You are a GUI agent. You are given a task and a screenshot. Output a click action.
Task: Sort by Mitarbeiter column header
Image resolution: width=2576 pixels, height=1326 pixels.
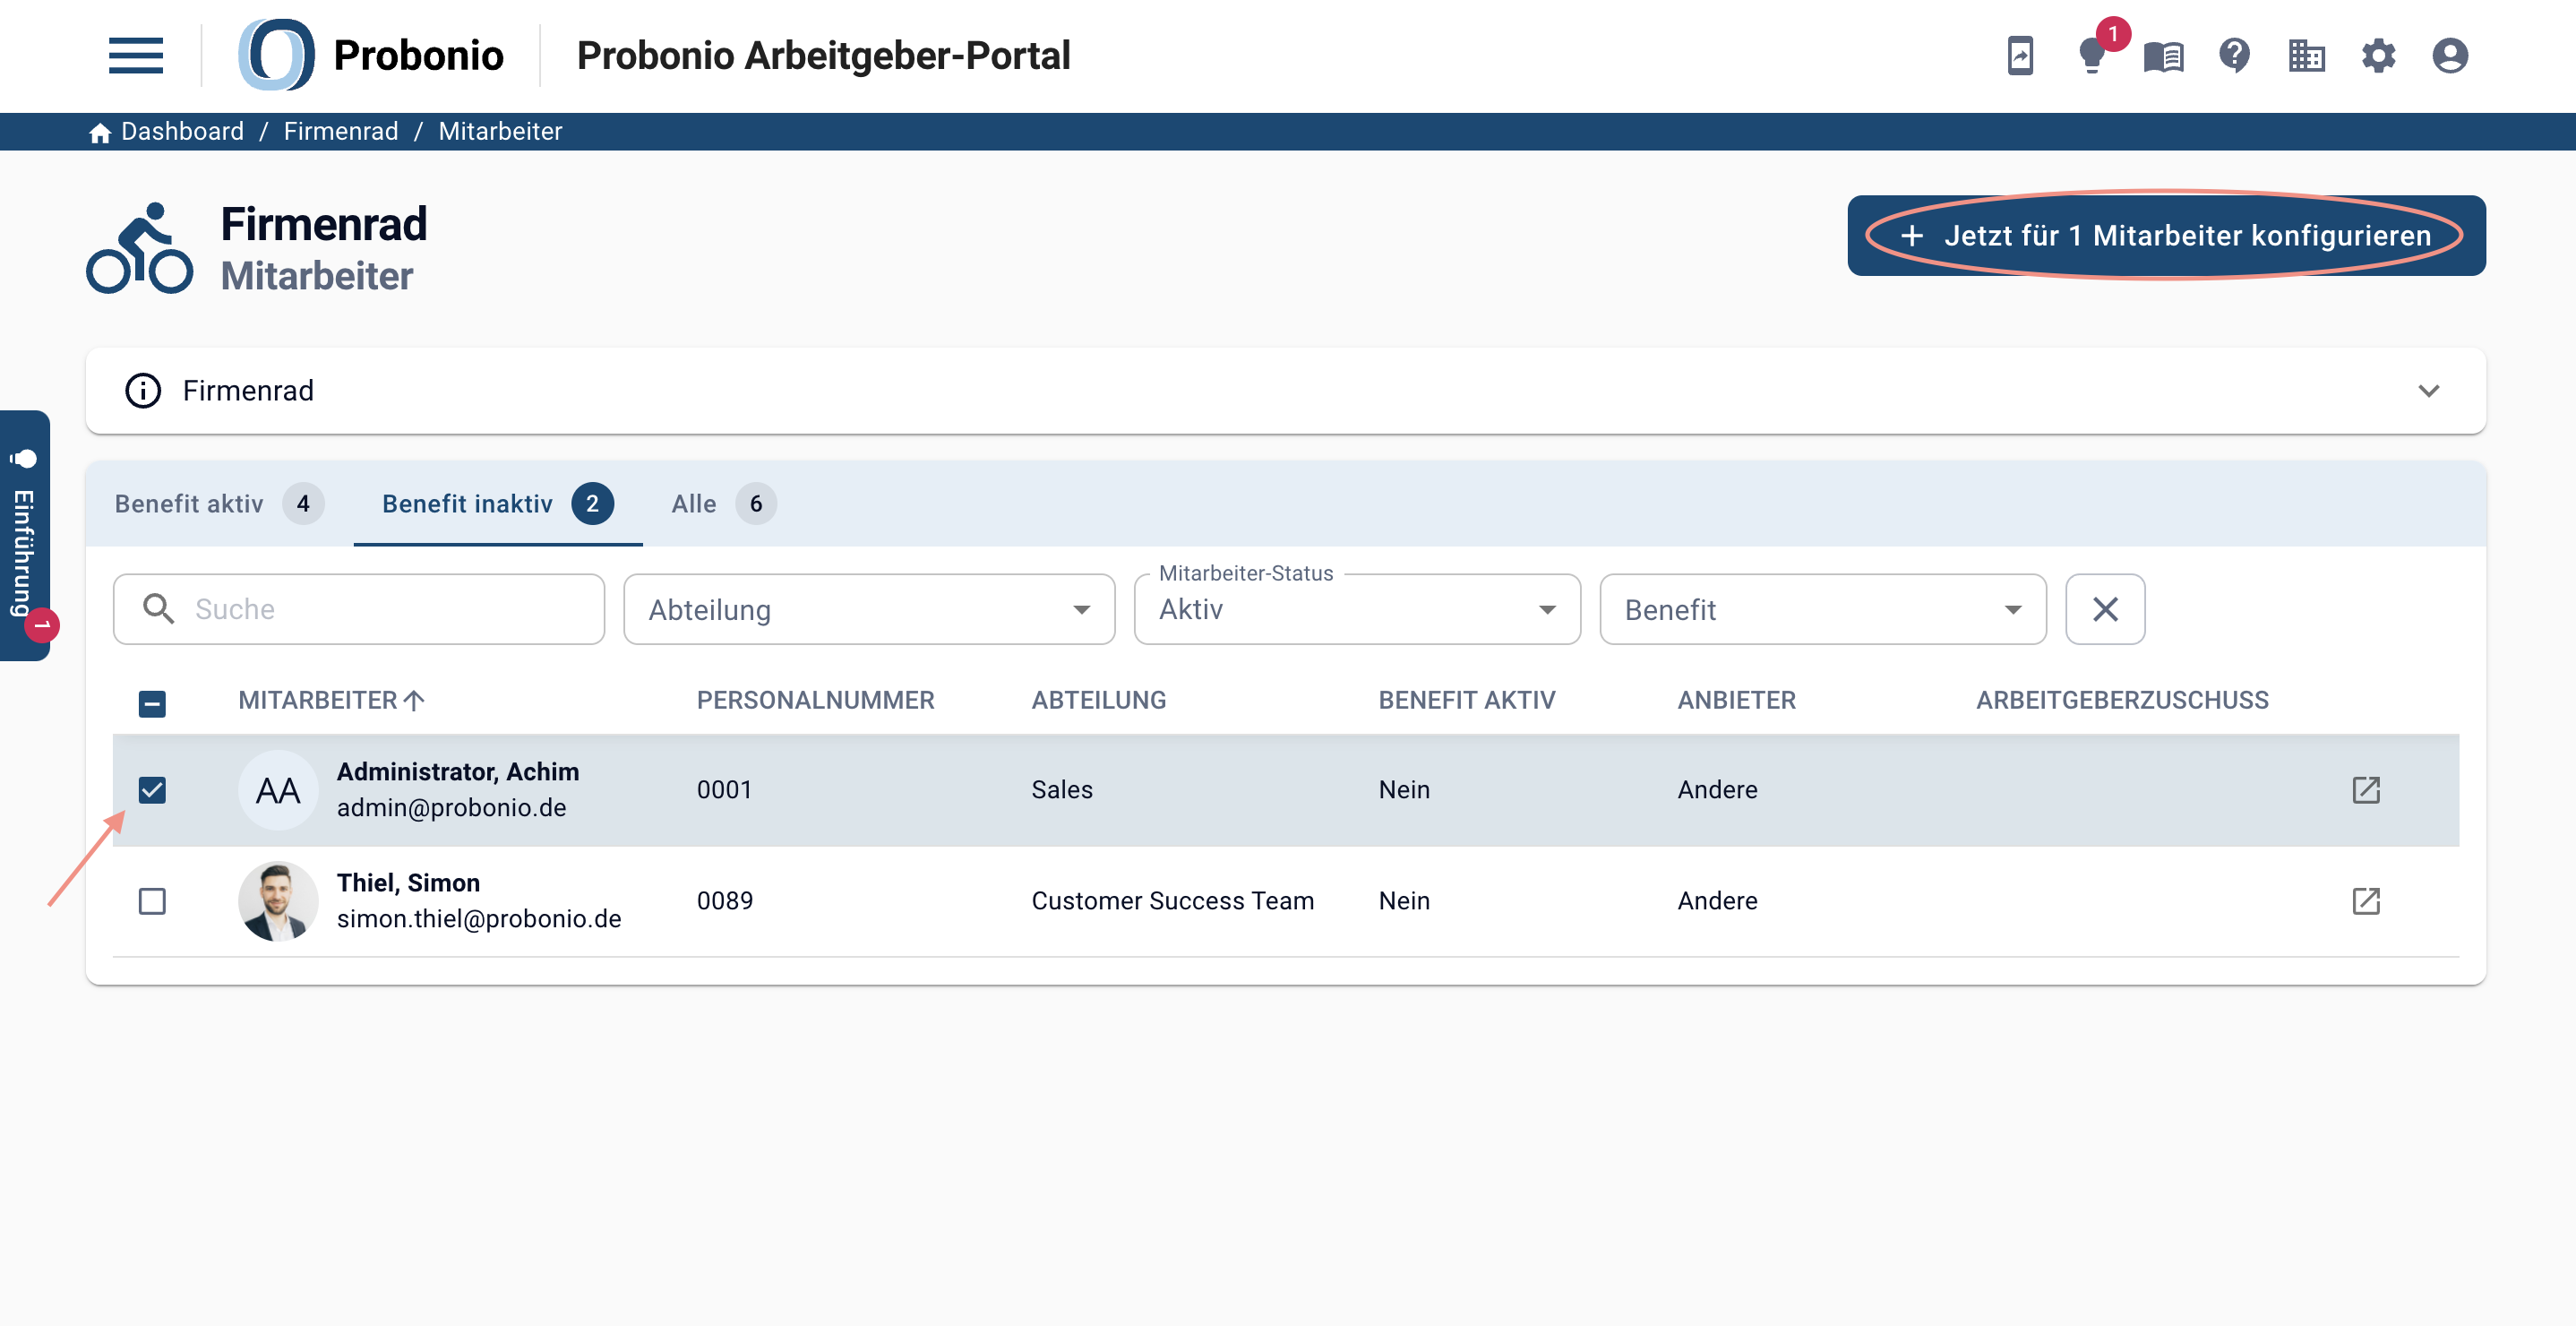tap(318, 700)
